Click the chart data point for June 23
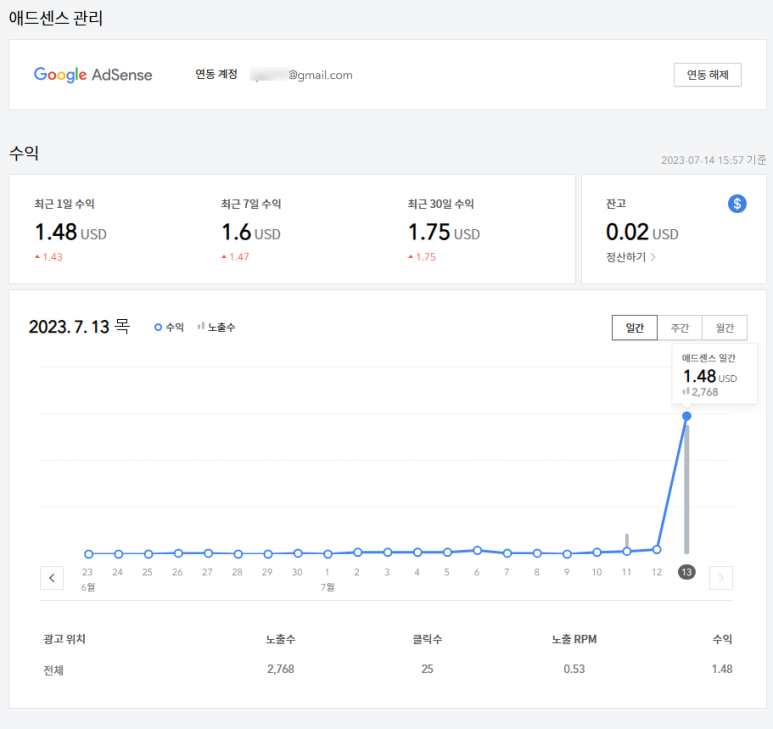773x729 pixels. [89, 554]
